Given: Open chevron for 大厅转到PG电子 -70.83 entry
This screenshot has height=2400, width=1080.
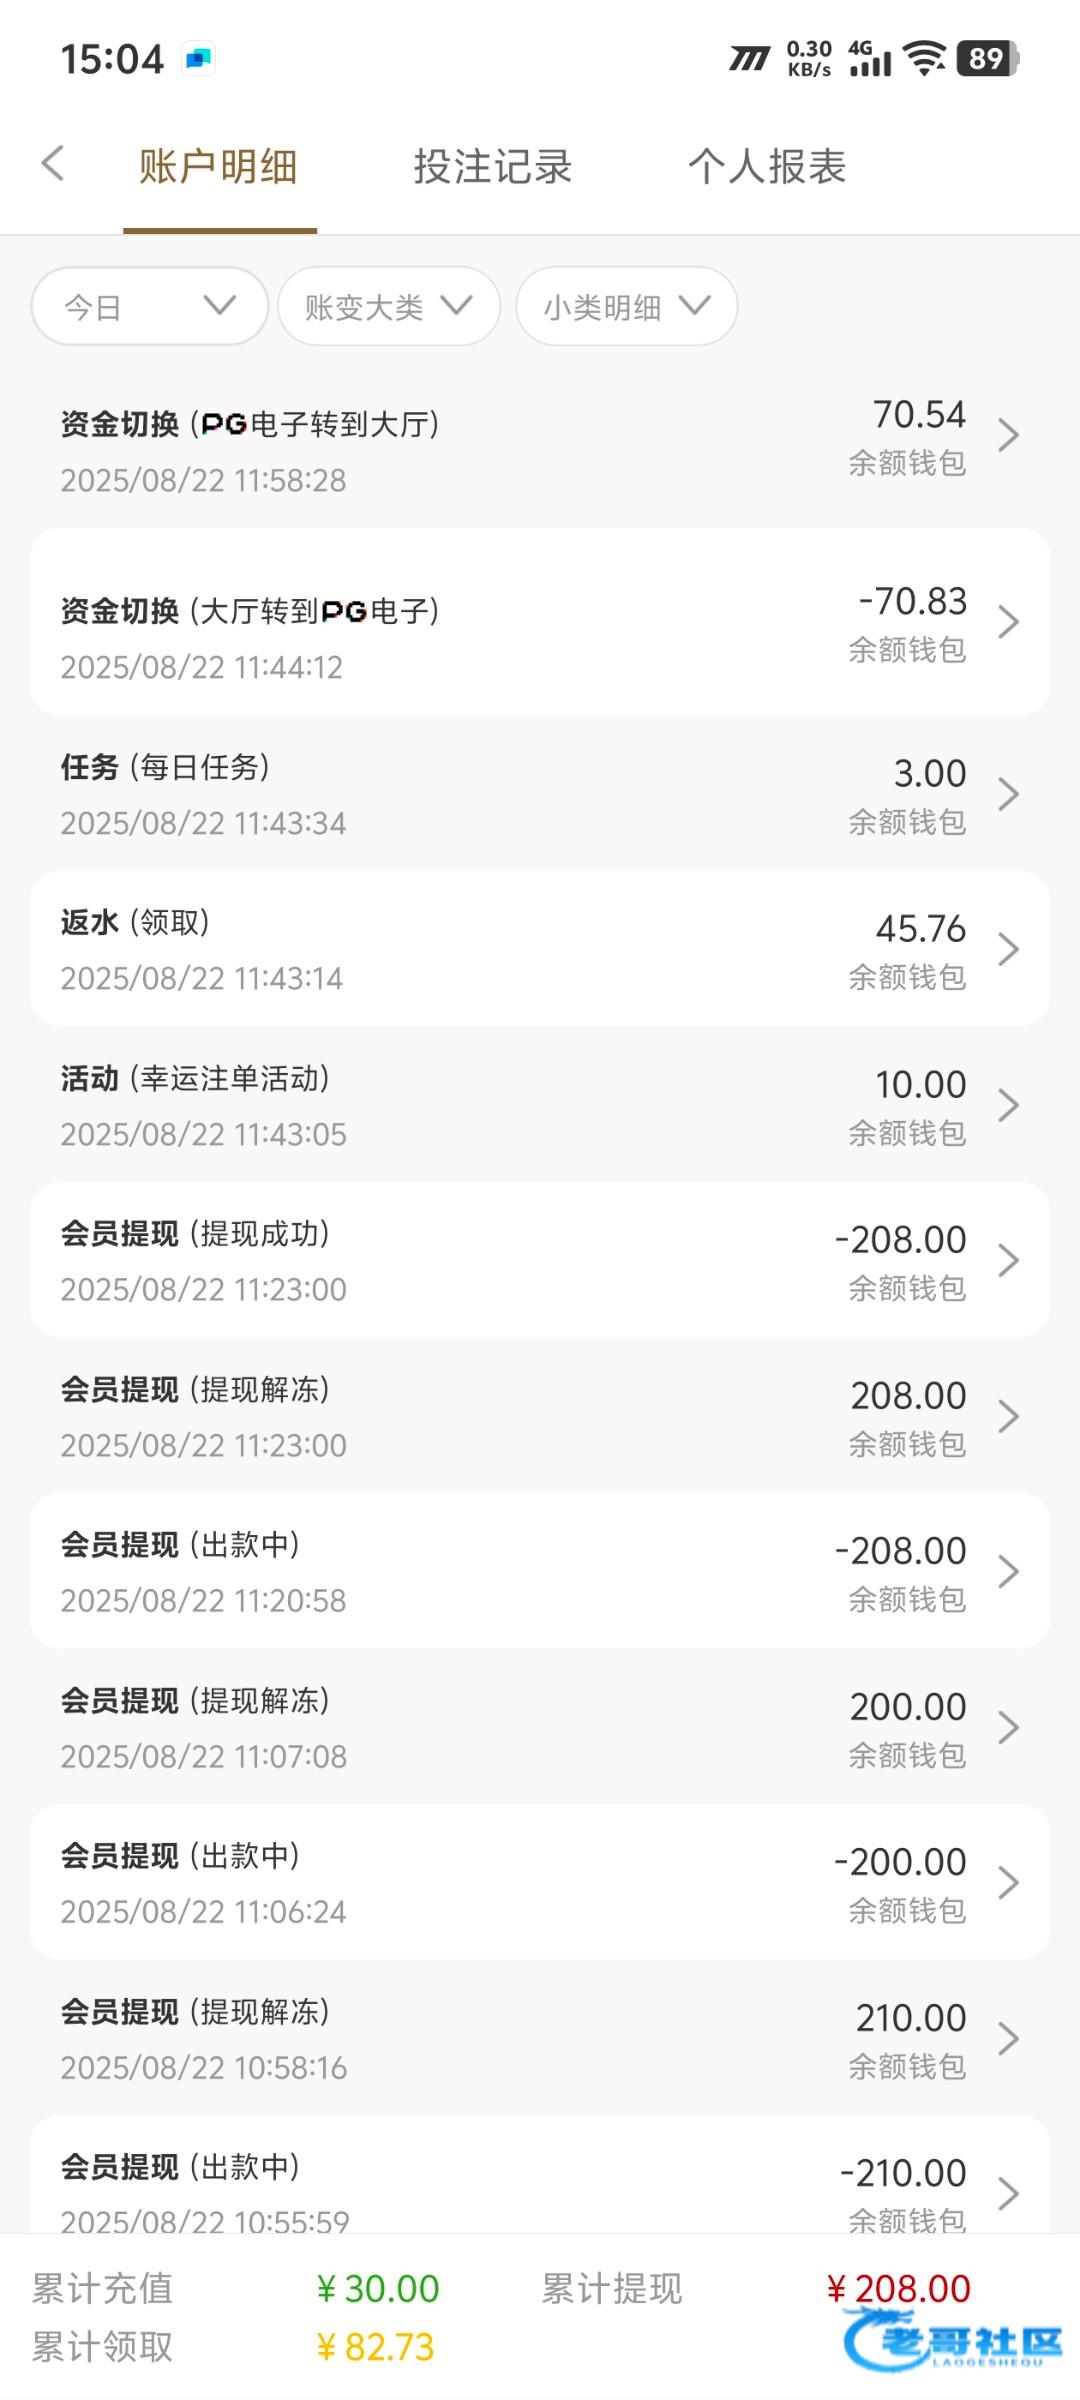Looking at the screenshot, I should 1008,622.
